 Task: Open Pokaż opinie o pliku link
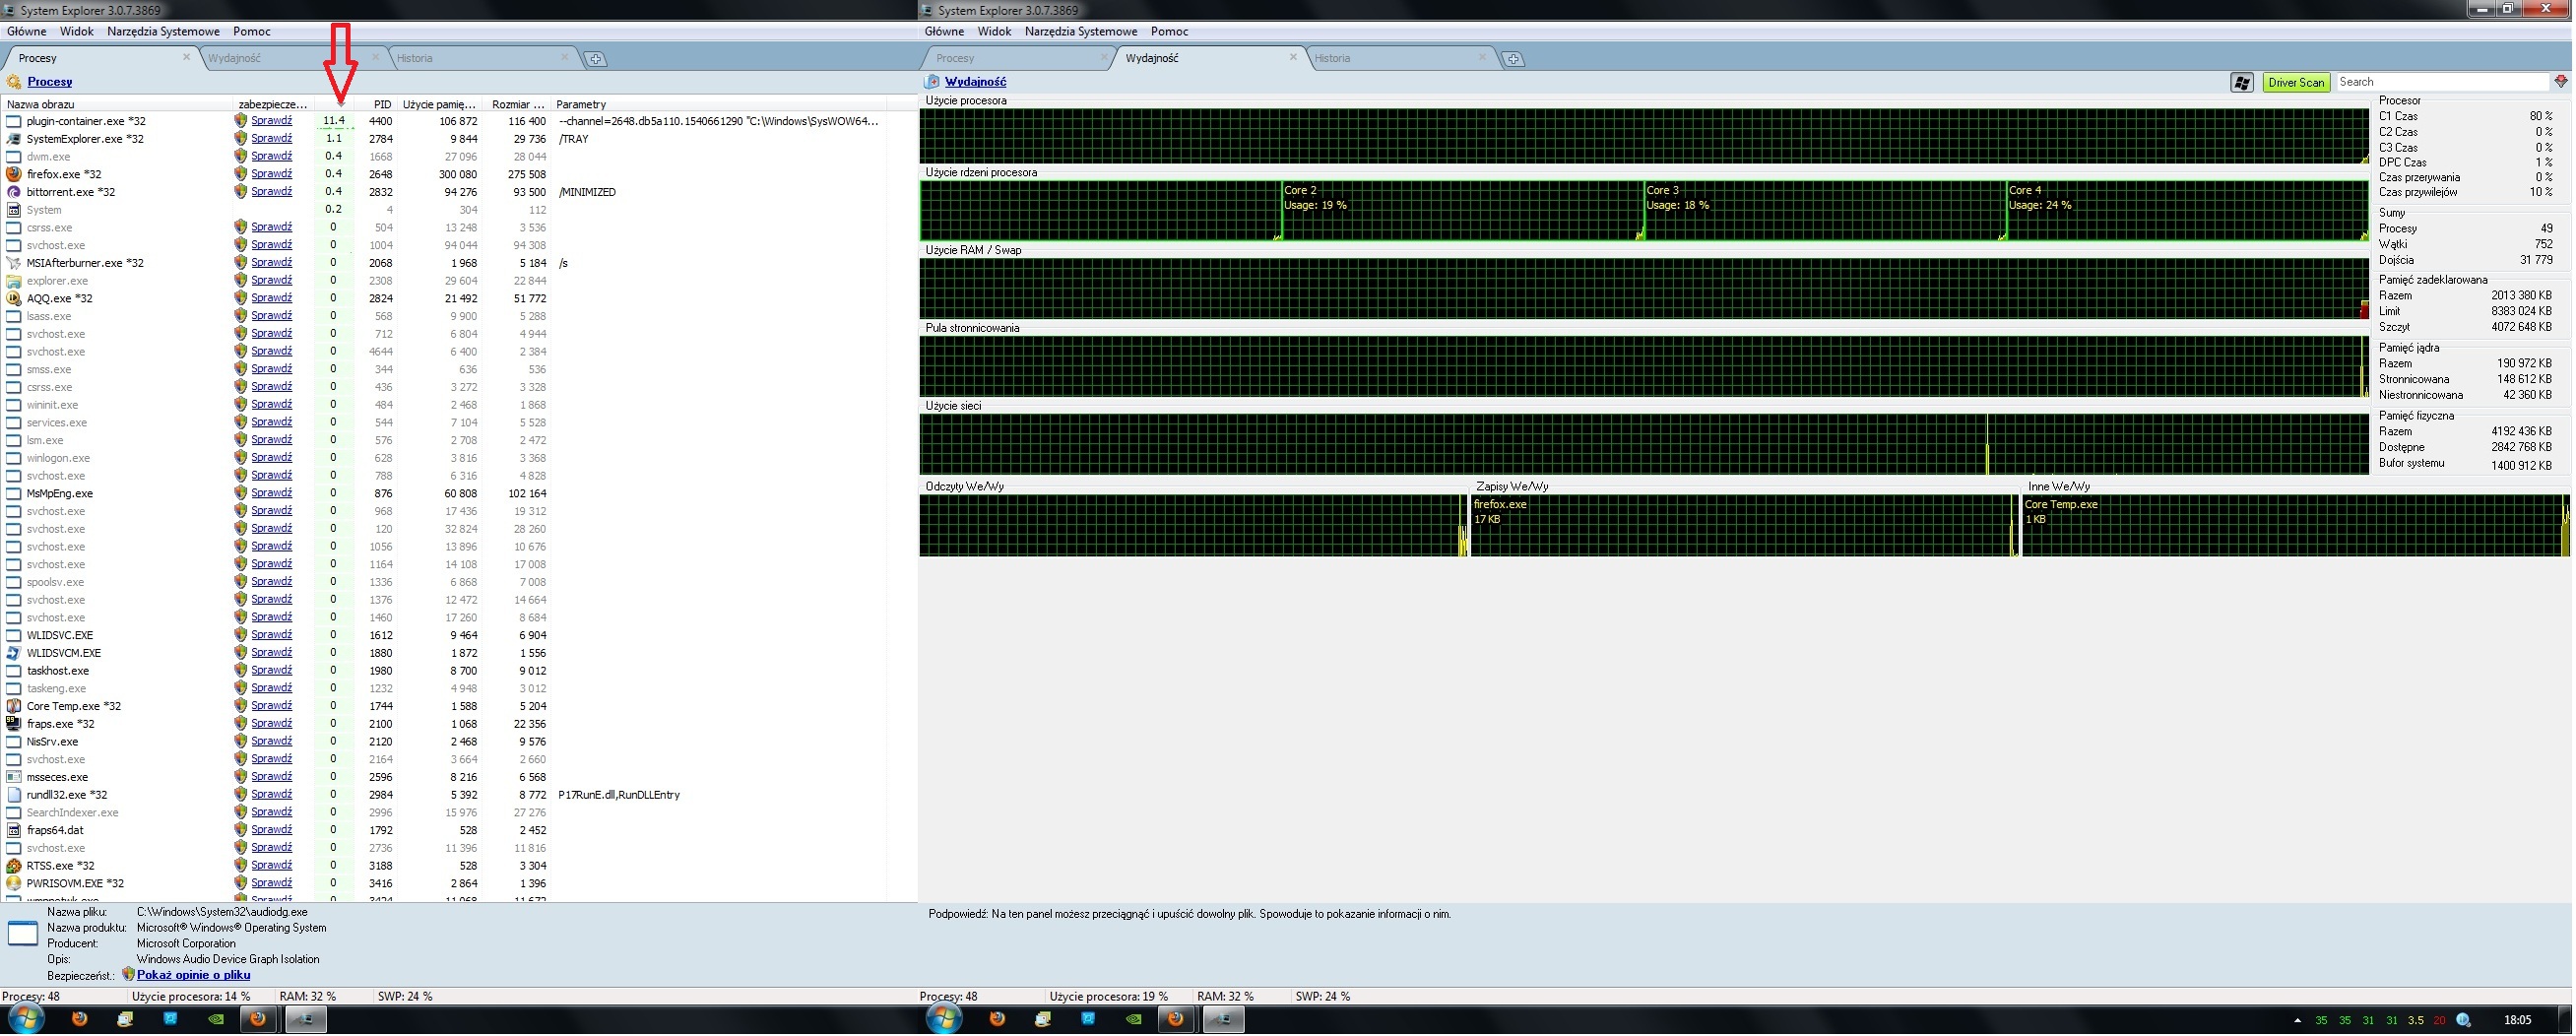tap(194, 976)
